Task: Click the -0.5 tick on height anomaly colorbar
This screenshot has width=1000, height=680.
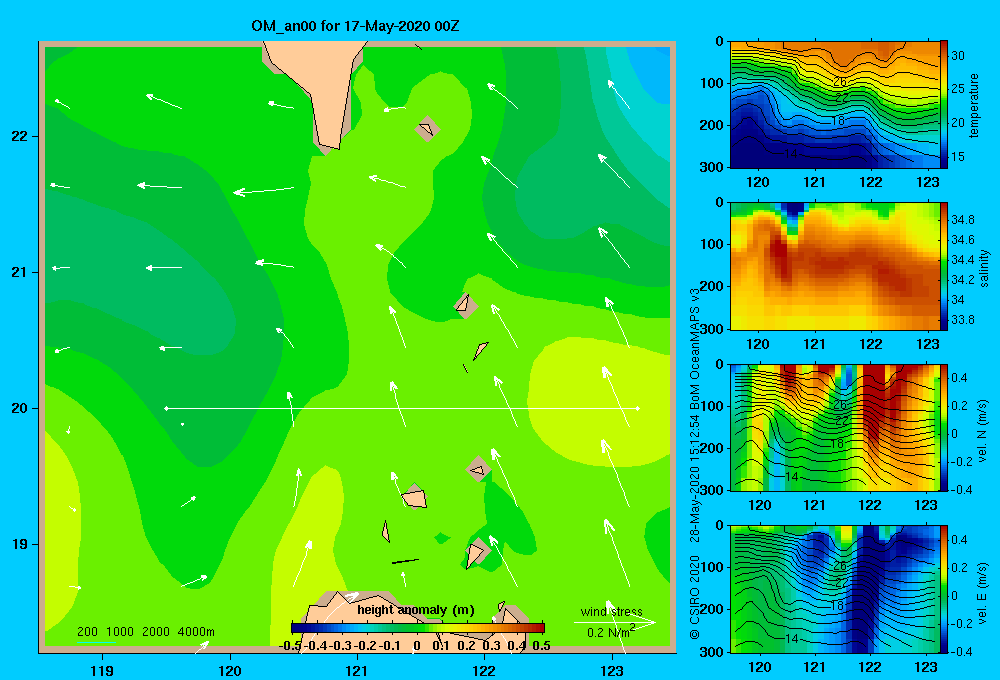Action: click(x=290, y=646)
